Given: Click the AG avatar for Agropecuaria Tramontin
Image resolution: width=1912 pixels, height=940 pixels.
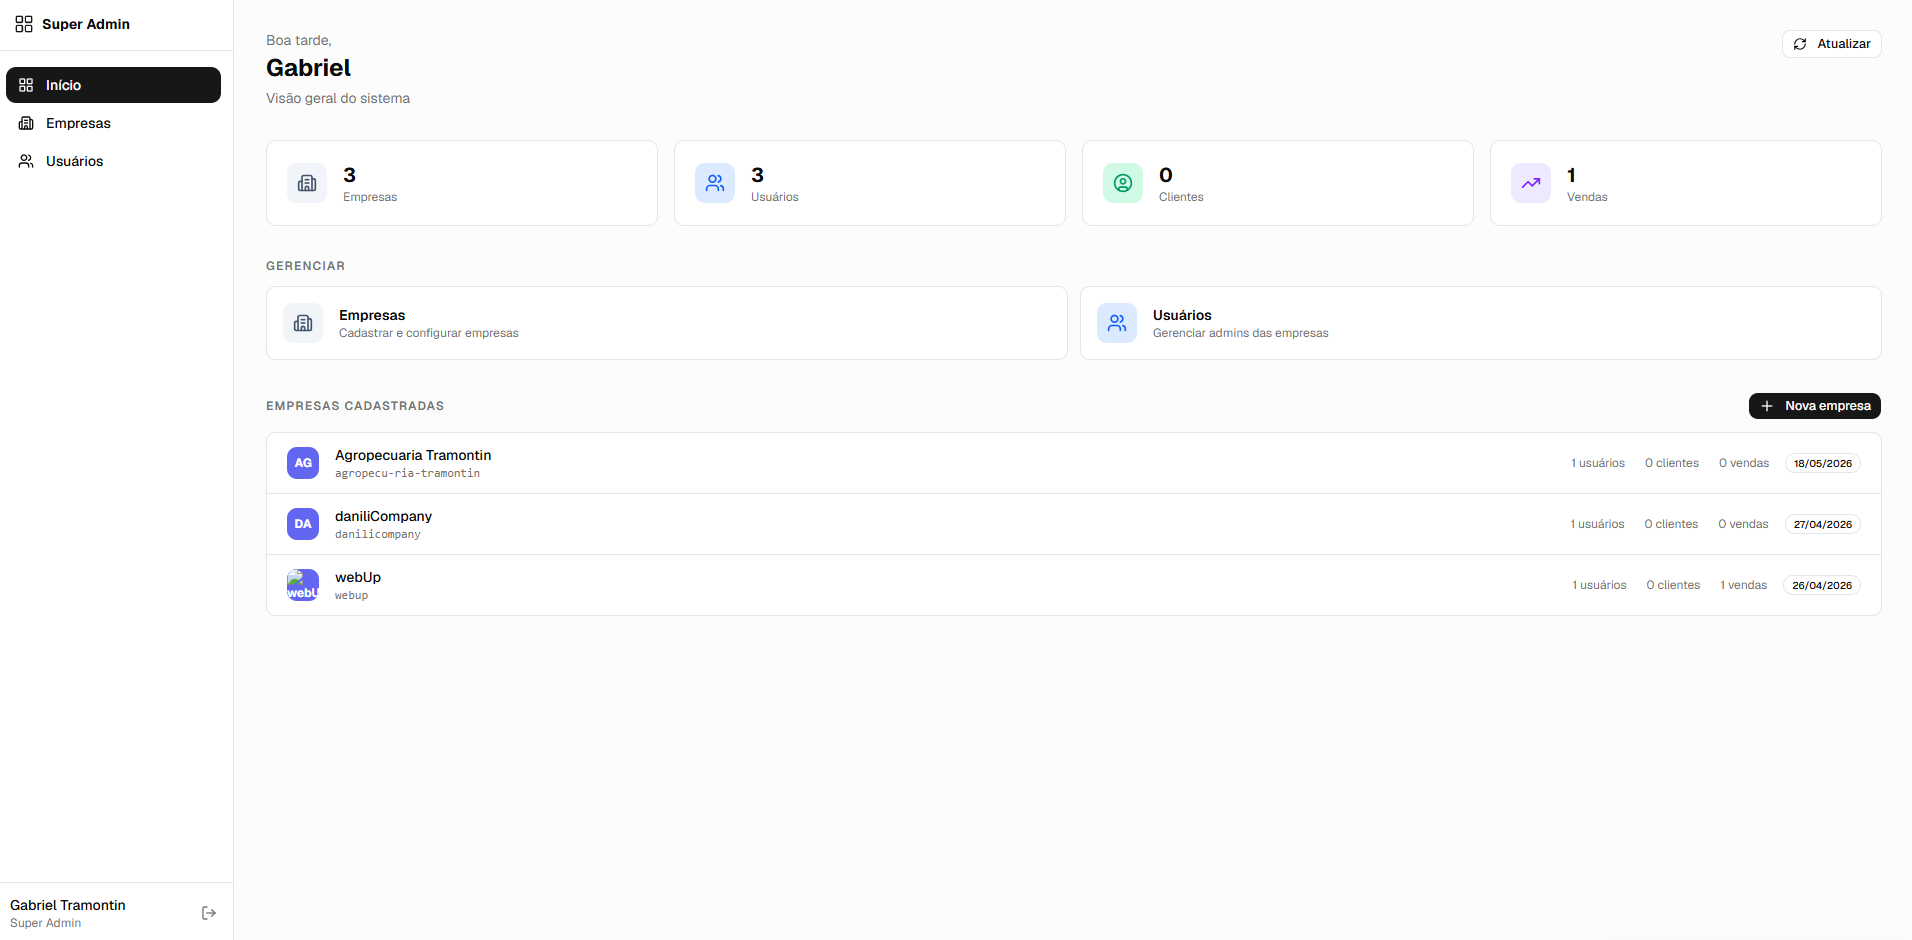Looking at the screenshot, I should [303, 463].
